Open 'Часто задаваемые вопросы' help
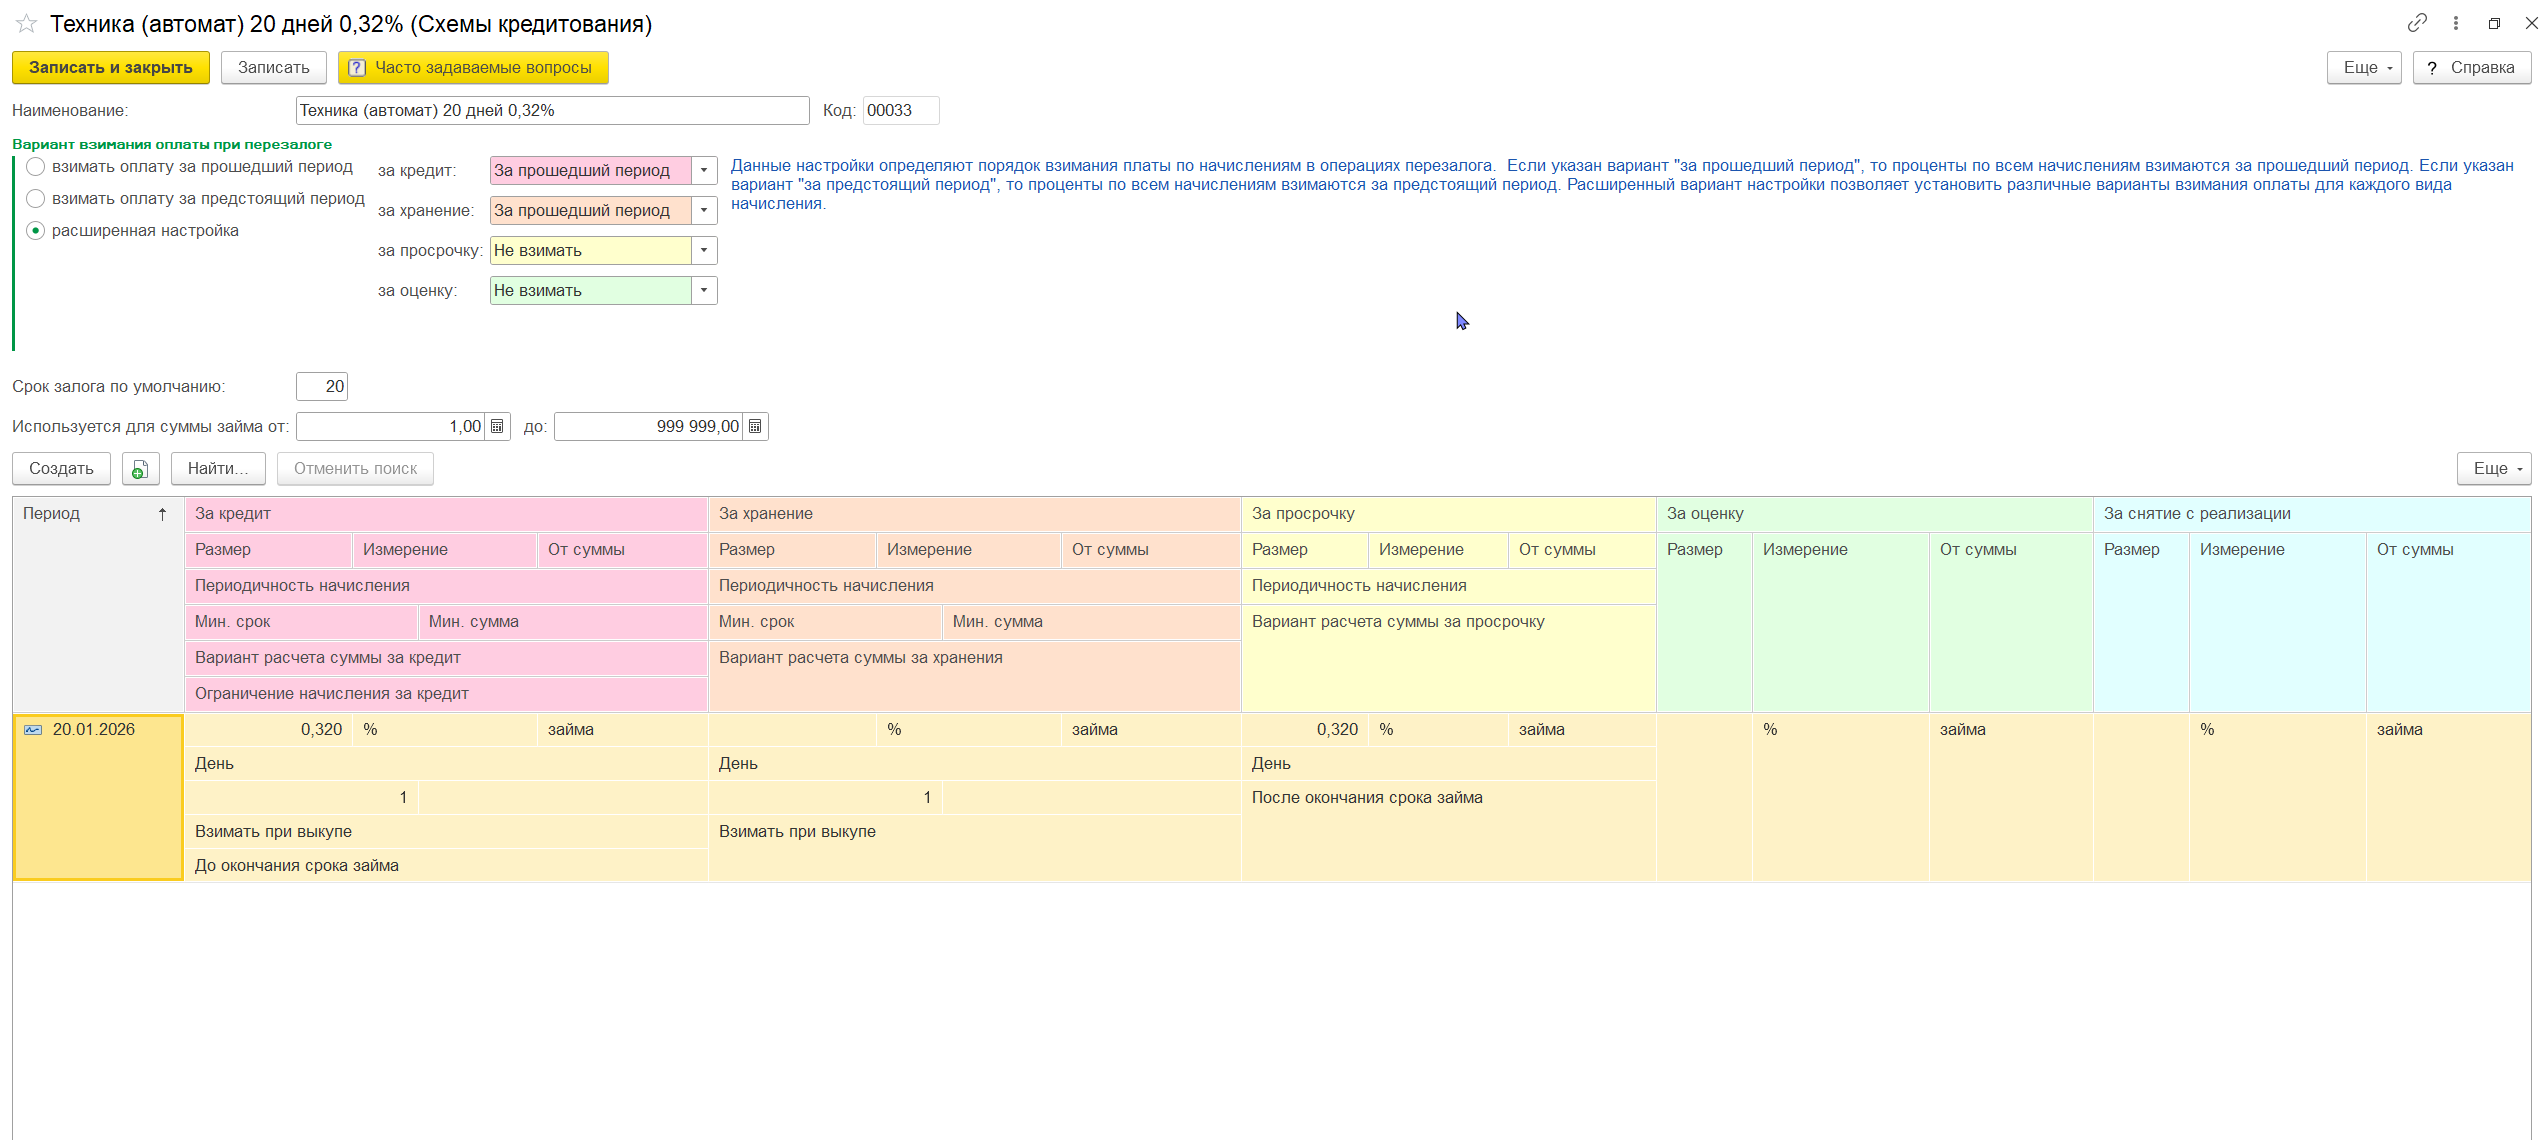2547x1140 pixels. coord(472,68)
